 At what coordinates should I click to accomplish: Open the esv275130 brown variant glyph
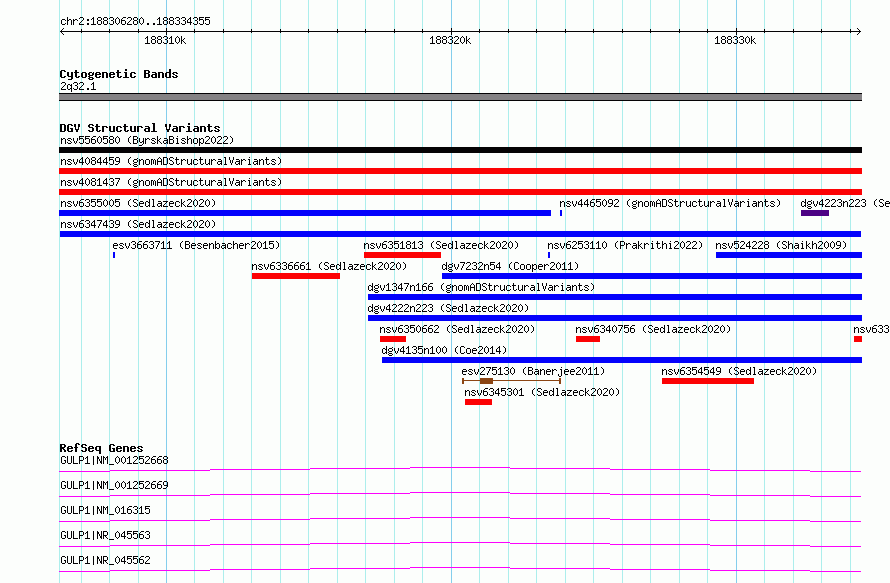point(511,381)
